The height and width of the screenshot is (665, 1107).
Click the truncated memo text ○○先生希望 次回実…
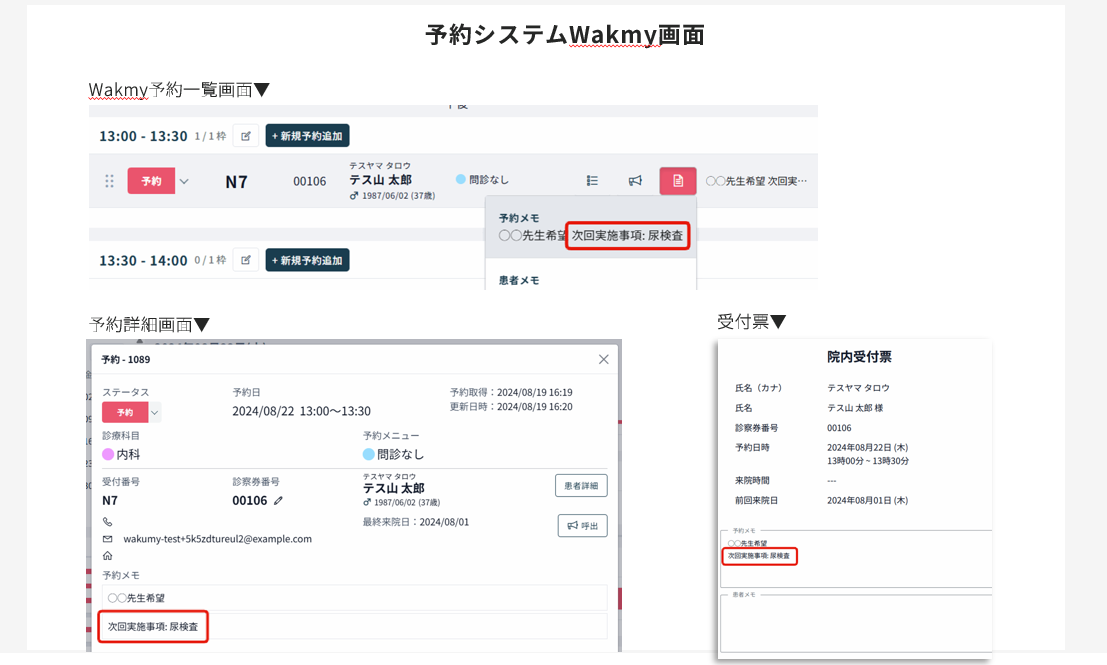coord(756,181)
